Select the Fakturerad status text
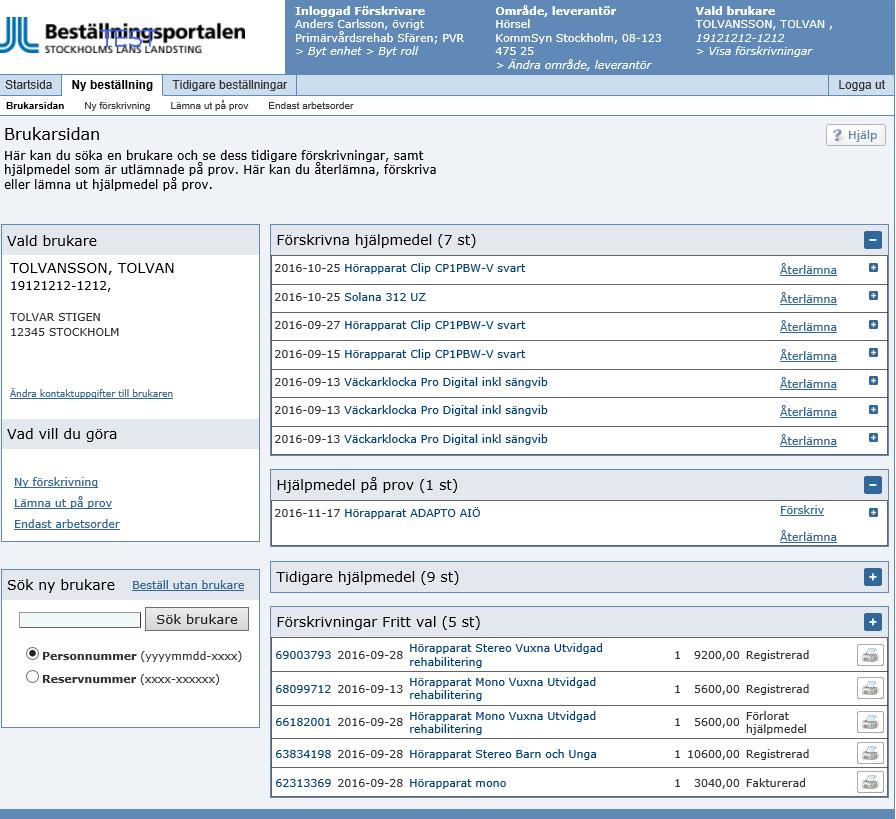Screen dimensions: 896x819 tap(775, 784)
